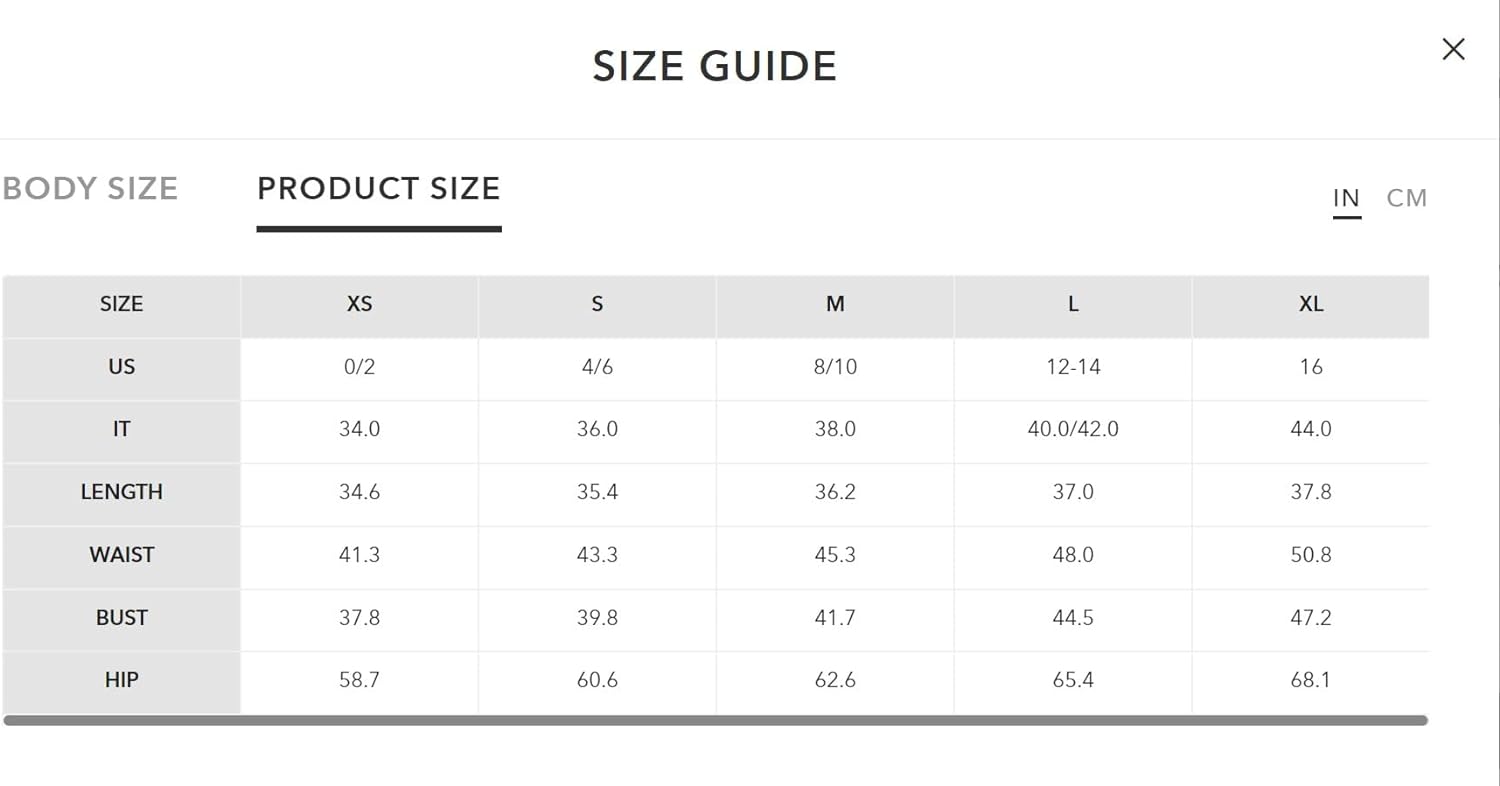The height and width of the screenshot is (786, 1500).
Task: Click the M column header
Action: [835, 304]
